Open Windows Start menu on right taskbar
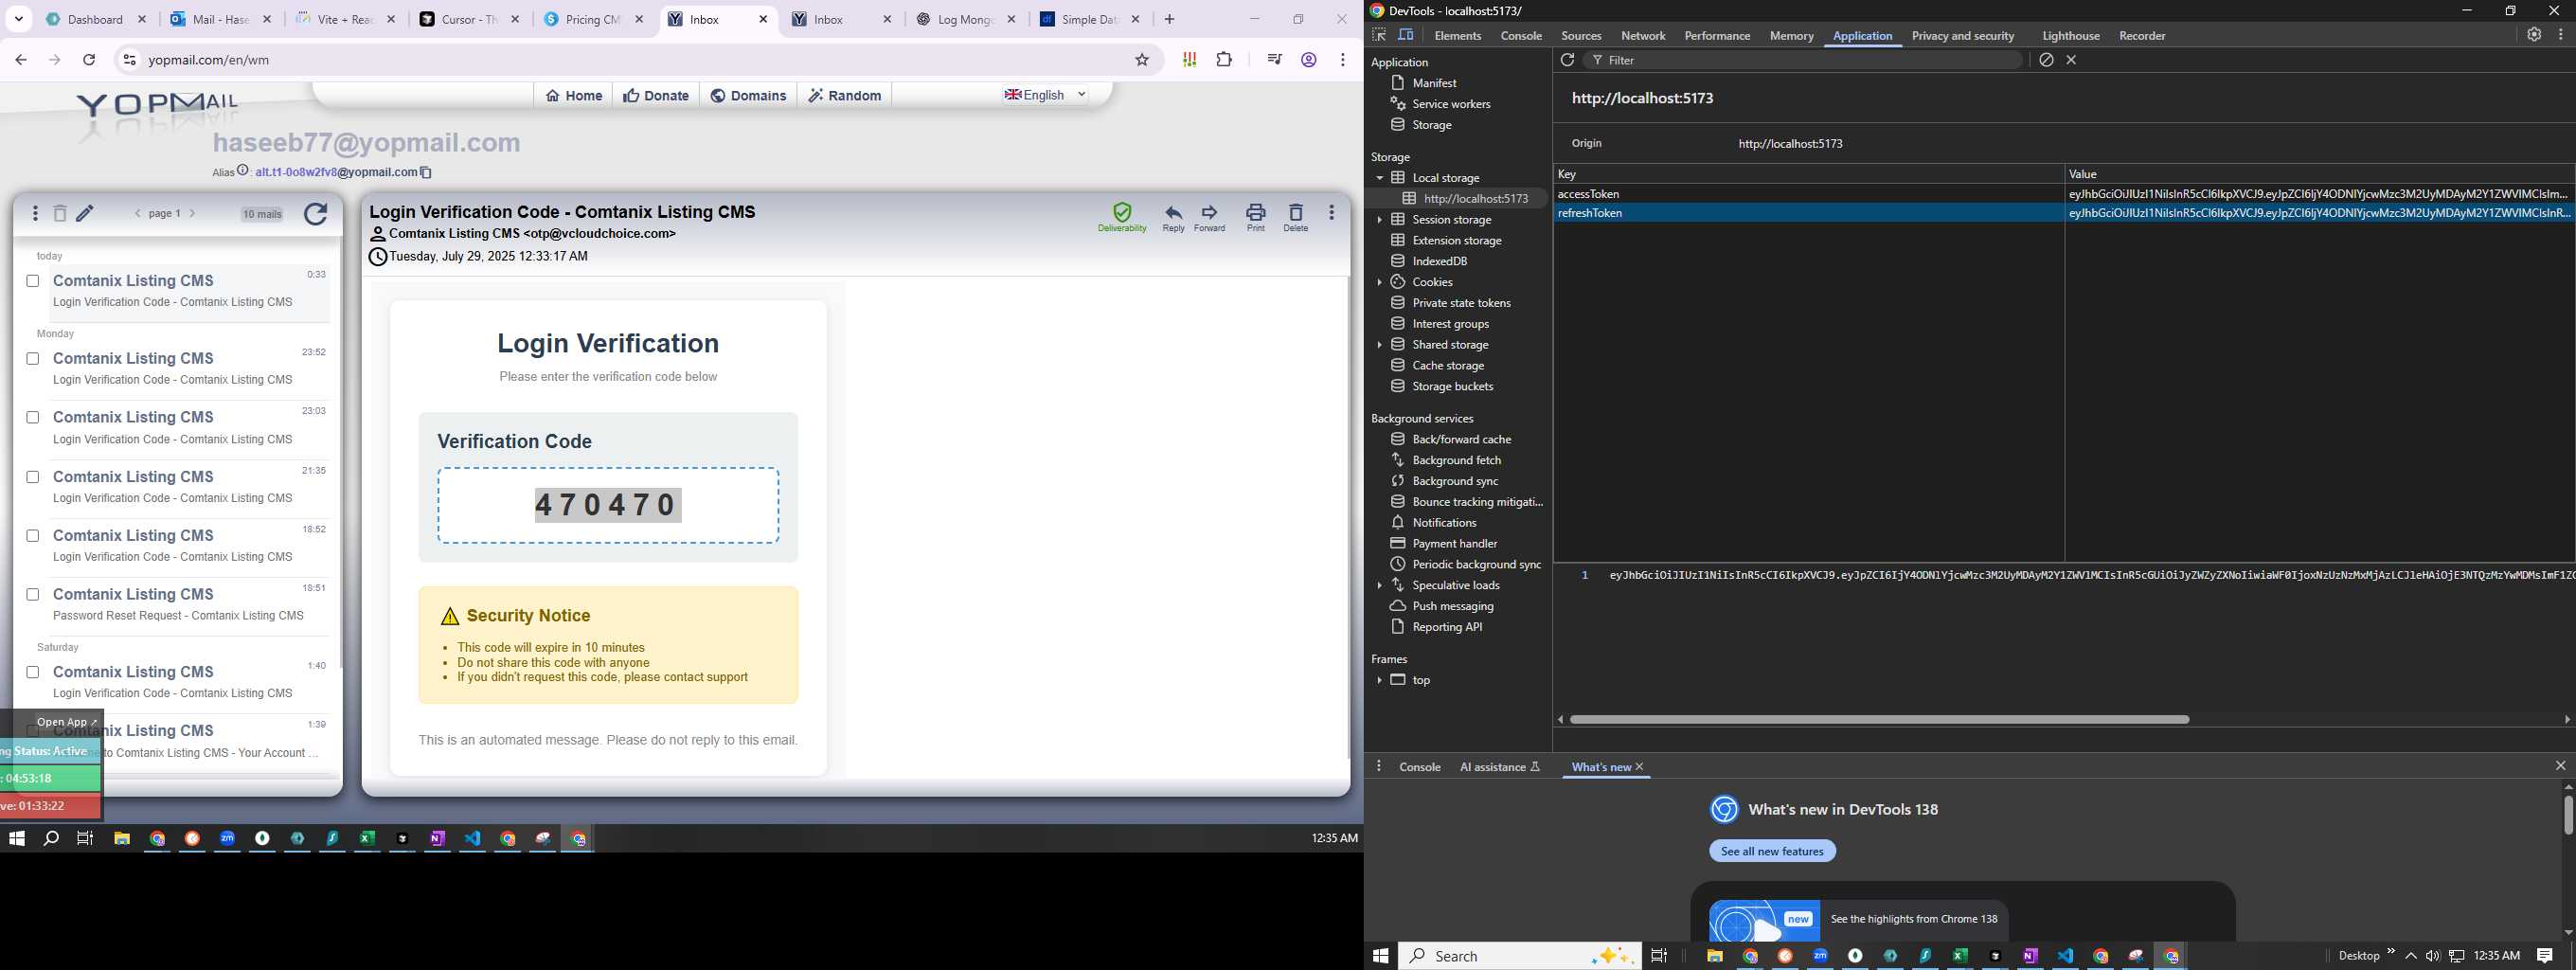The image size is (2576, 970). click(1380, 956)
